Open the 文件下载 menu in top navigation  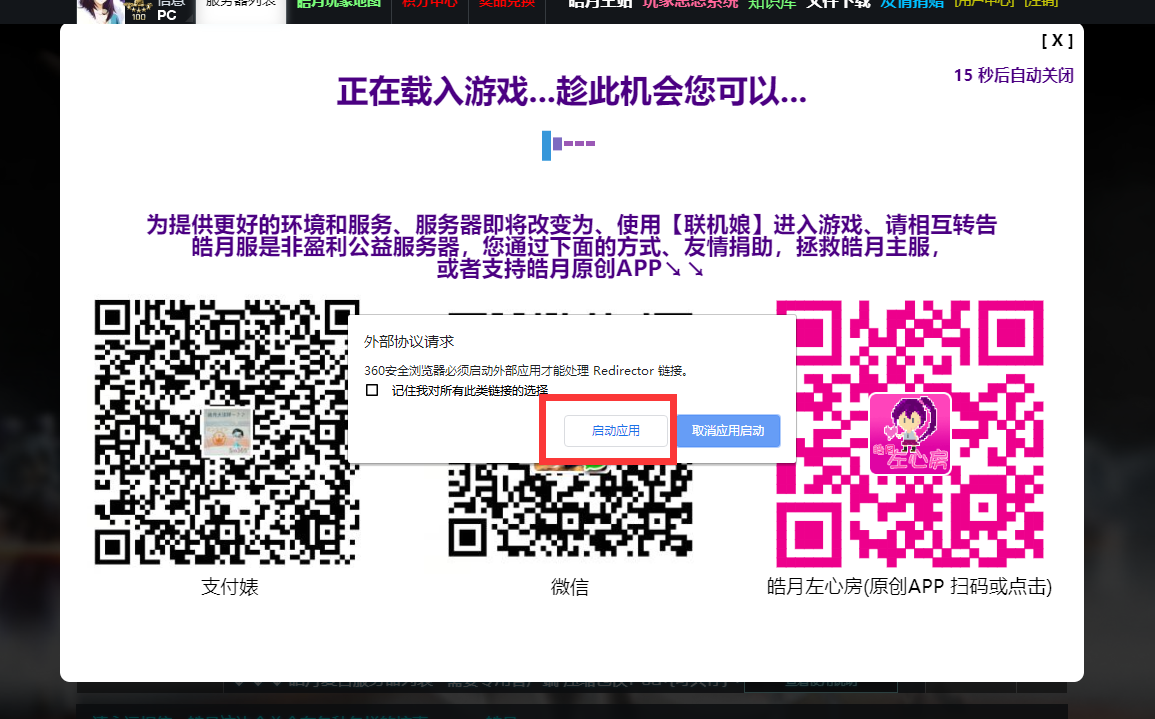click(x=838, y=4)
